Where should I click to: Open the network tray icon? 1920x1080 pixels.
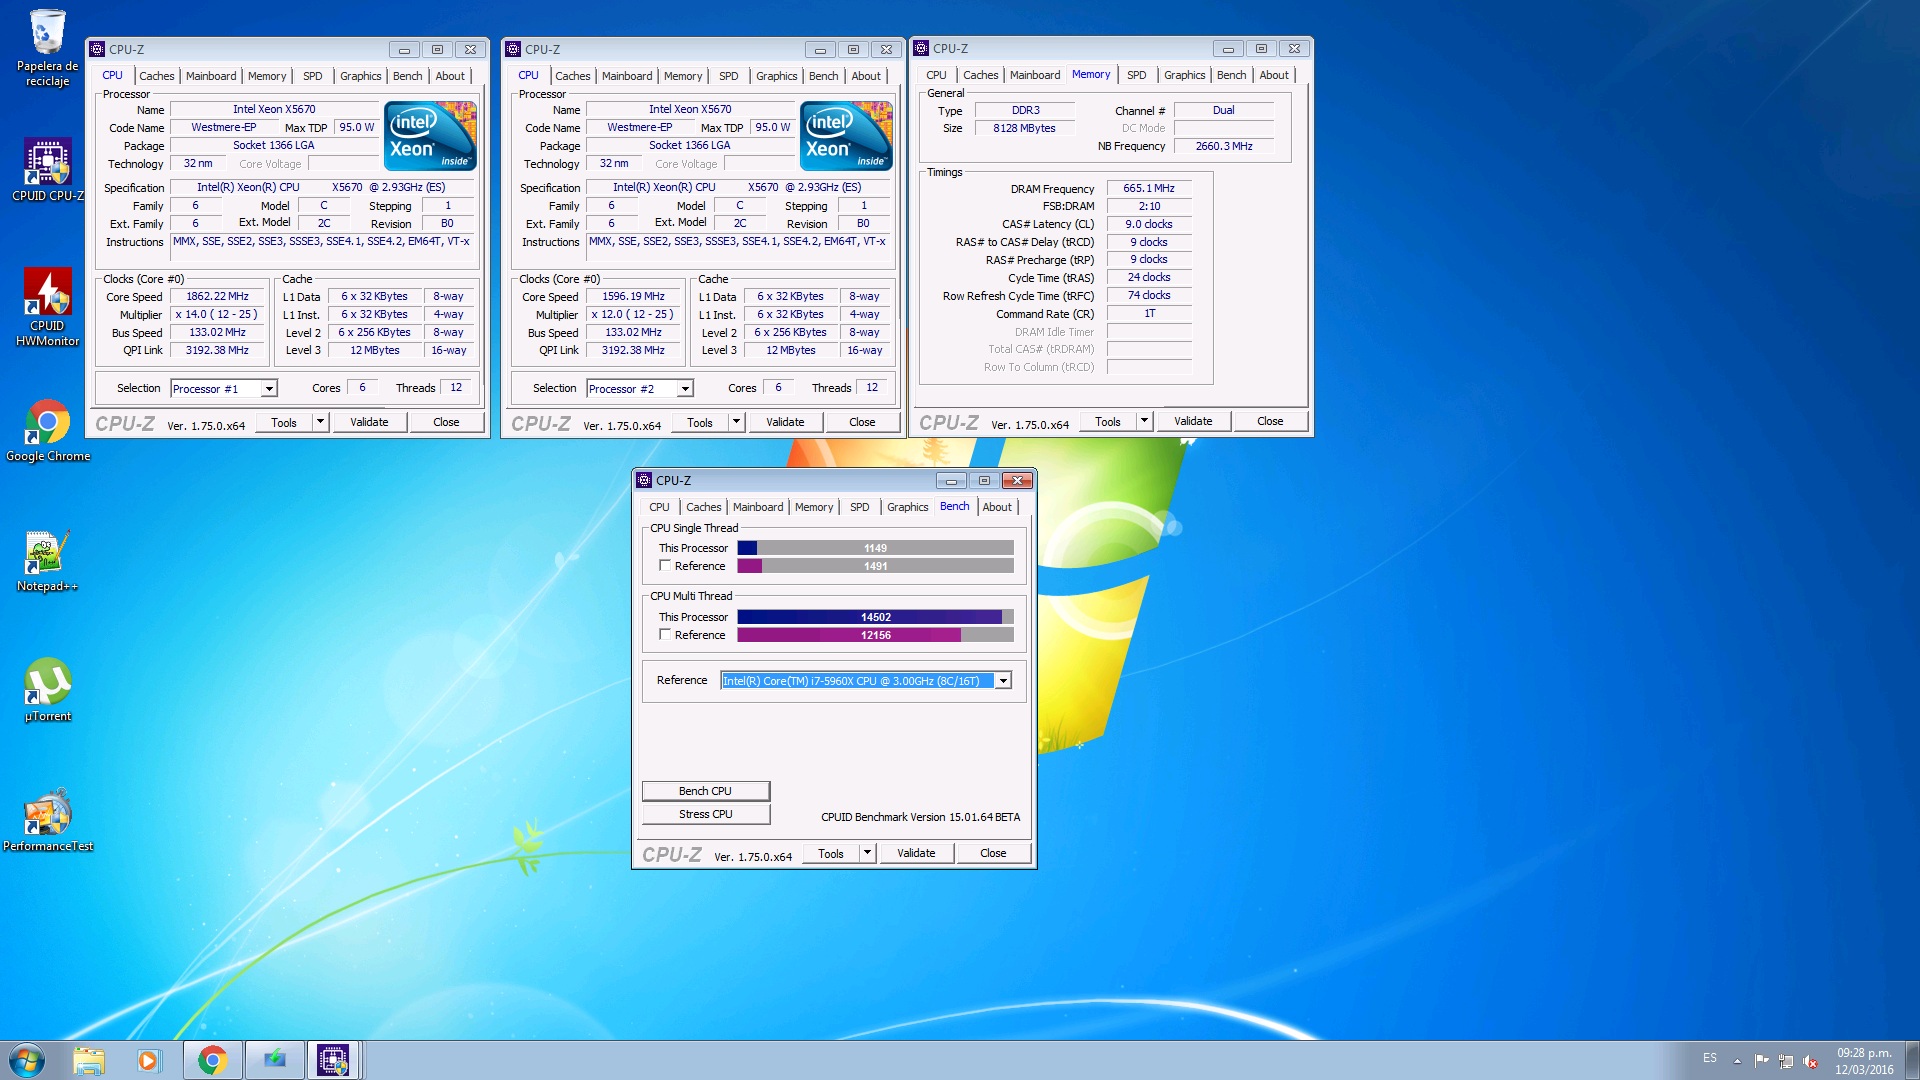[1786, 1060]
